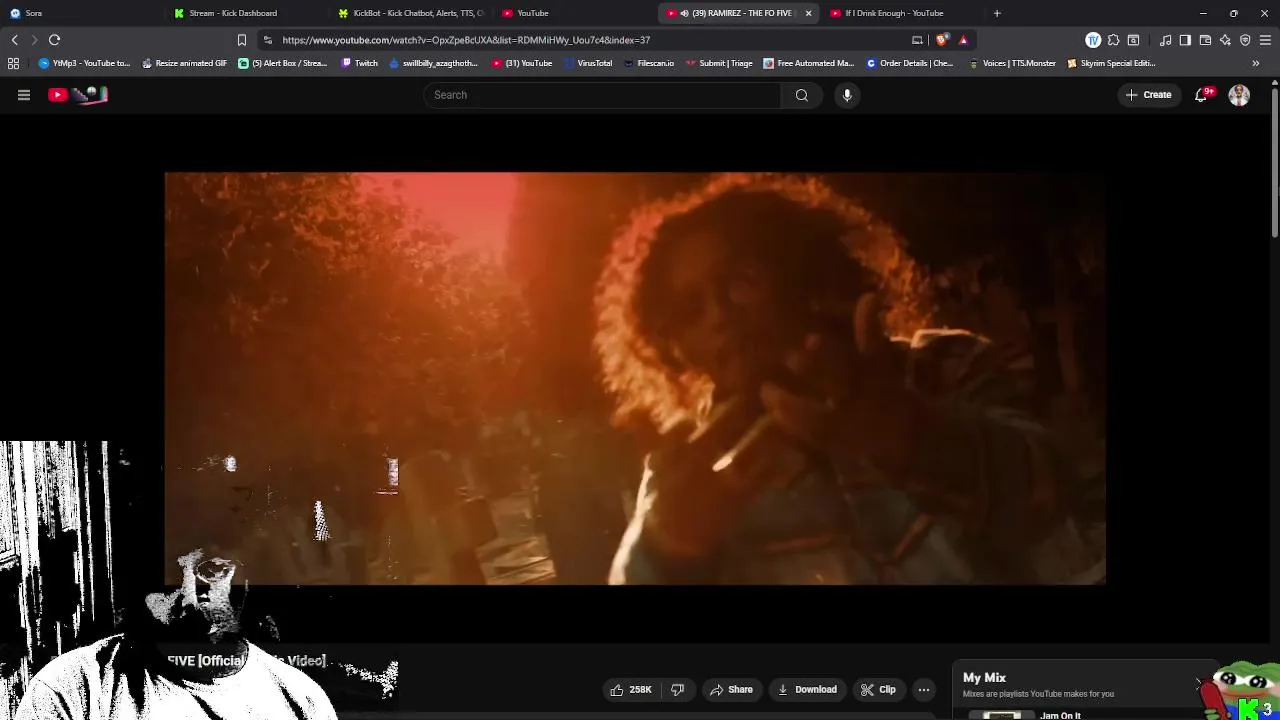Screen dimensions: 1280x720
Task: Open the YouTube guide hamburger menu
Action: click(x=24, y=95)
